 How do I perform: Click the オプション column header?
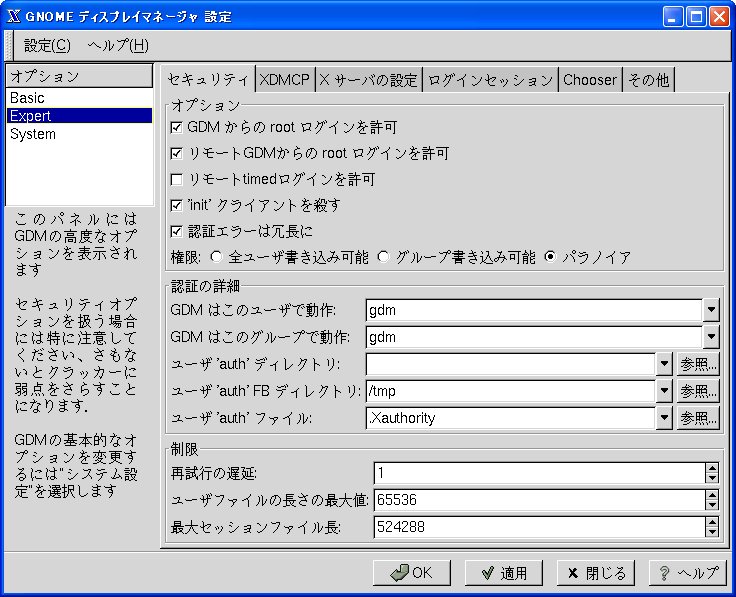pos(79,76)
